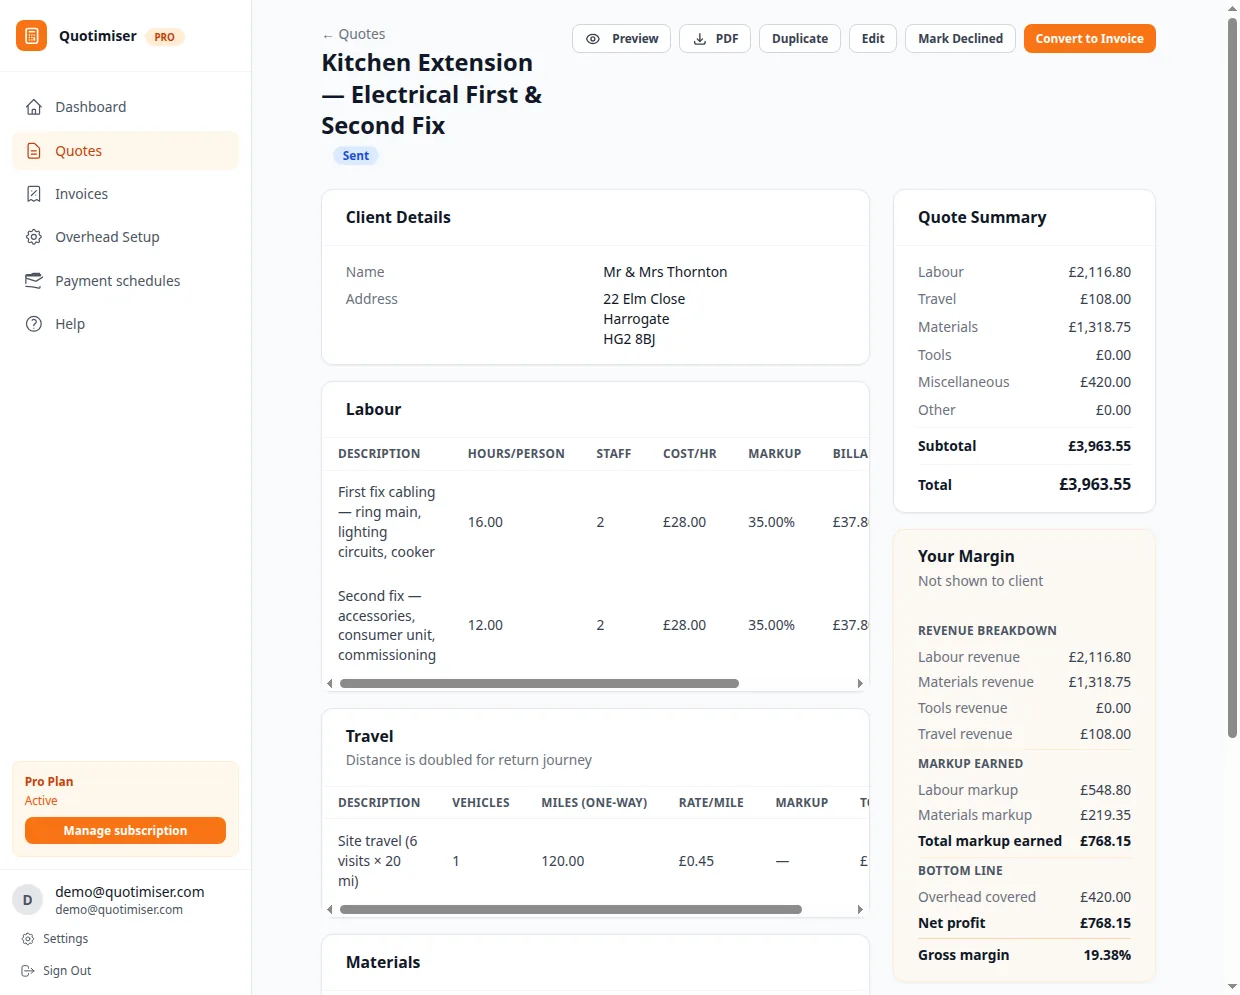1240x995 pixels.
Task: Click the Sent status badge
Action: click(355, 156)
